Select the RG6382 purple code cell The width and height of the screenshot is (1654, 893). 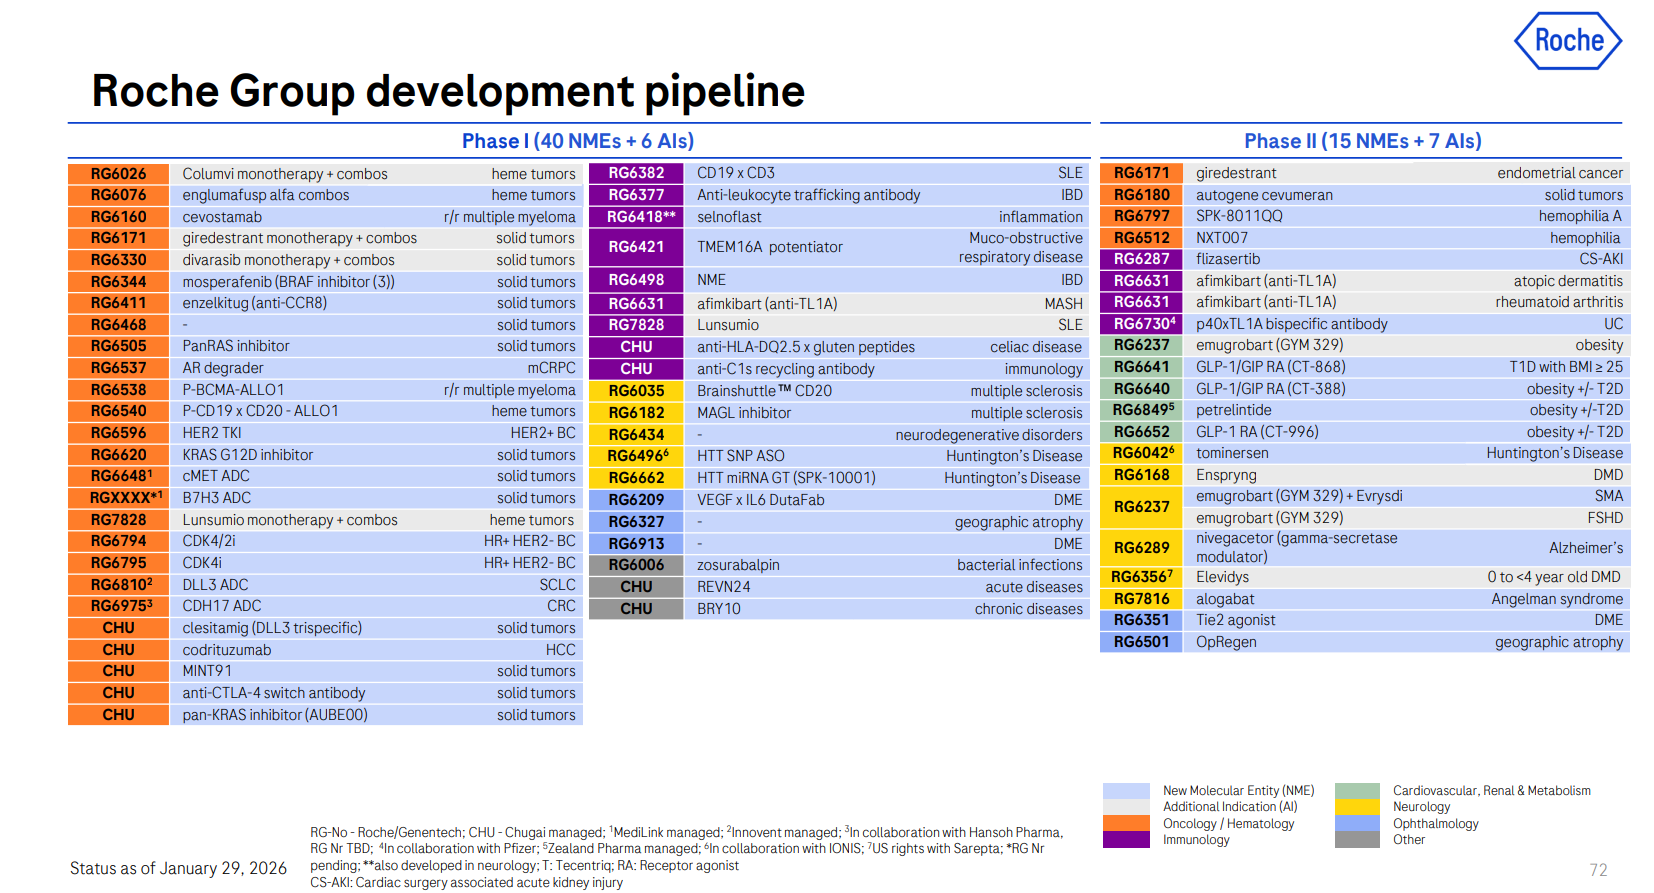coord(636,173)
